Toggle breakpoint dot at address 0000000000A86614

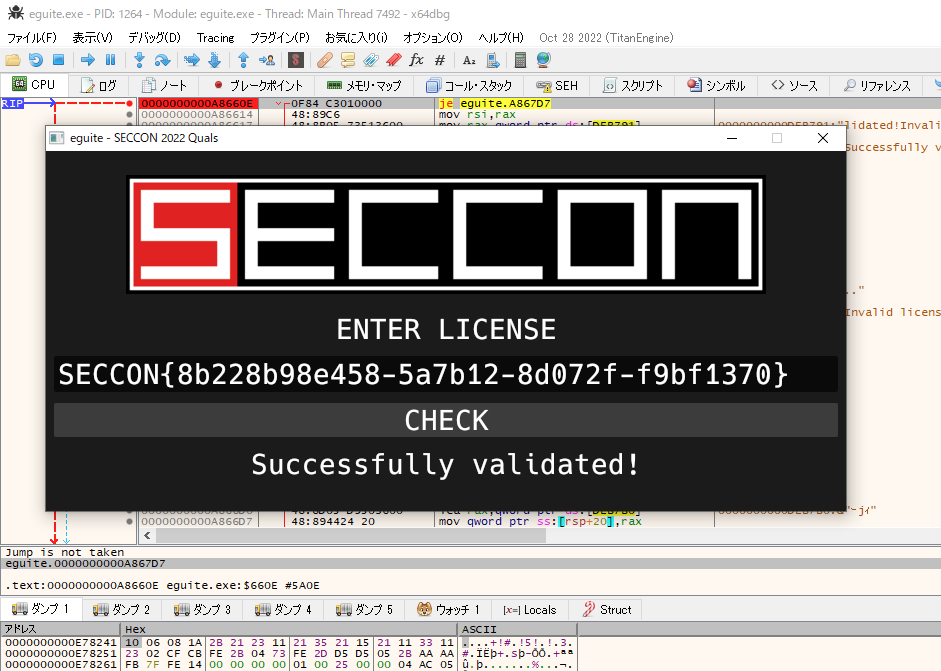[129, 114]
